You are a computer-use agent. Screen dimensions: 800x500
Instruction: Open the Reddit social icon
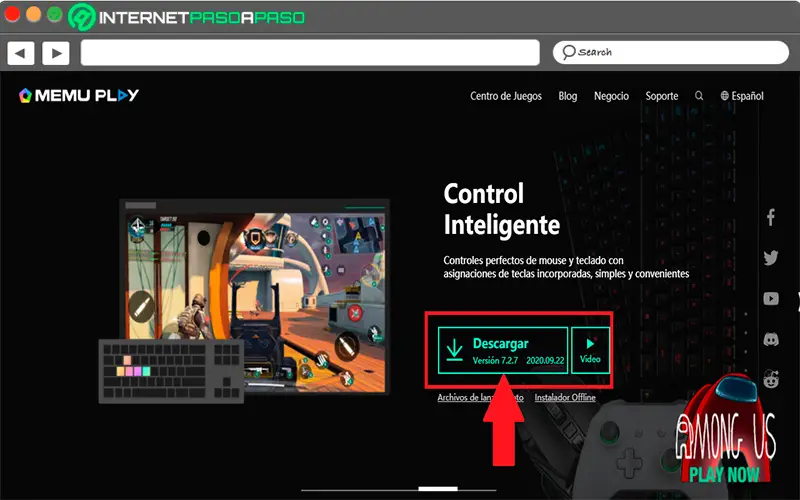coord(771,379)
